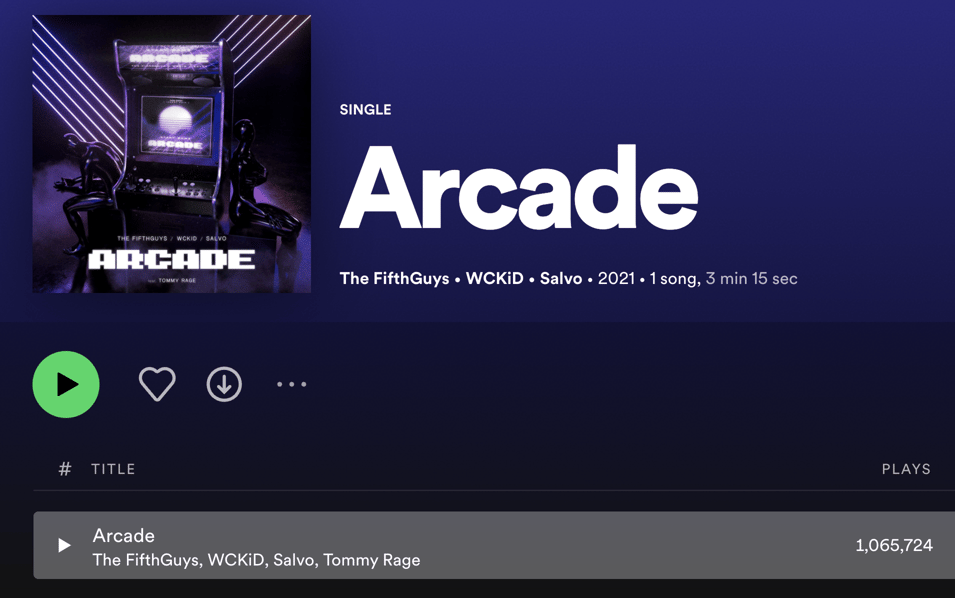Viewport: 955px width, 598px height.
Task: Play the Arcade track in the row
Action: 64,545
